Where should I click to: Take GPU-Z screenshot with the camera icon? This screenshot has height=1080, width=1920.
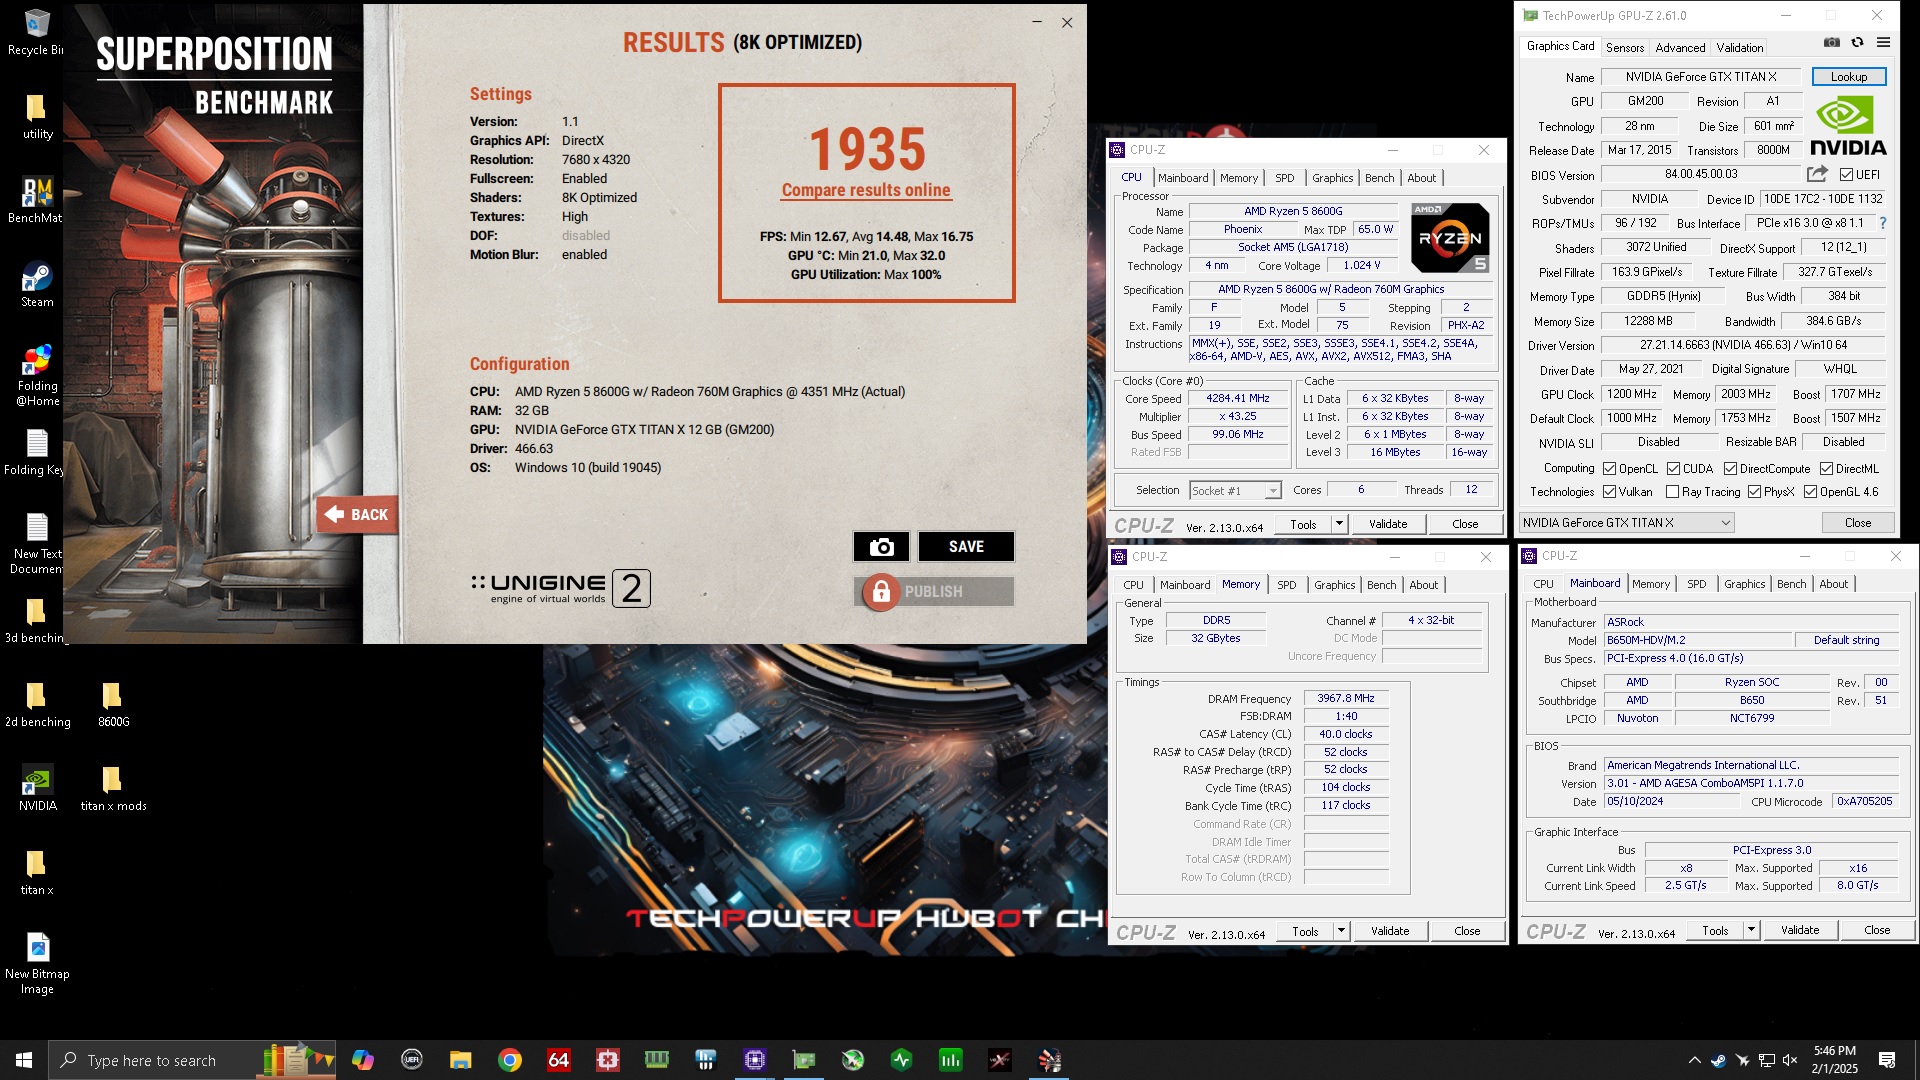pos(1831,43)
